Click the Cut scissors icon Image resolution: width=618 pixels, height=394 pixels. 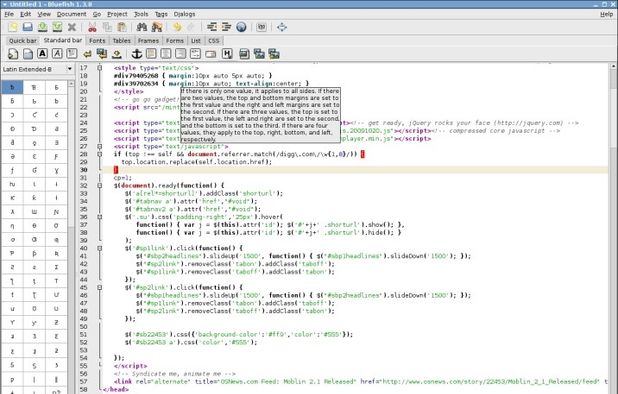point(92,27)
